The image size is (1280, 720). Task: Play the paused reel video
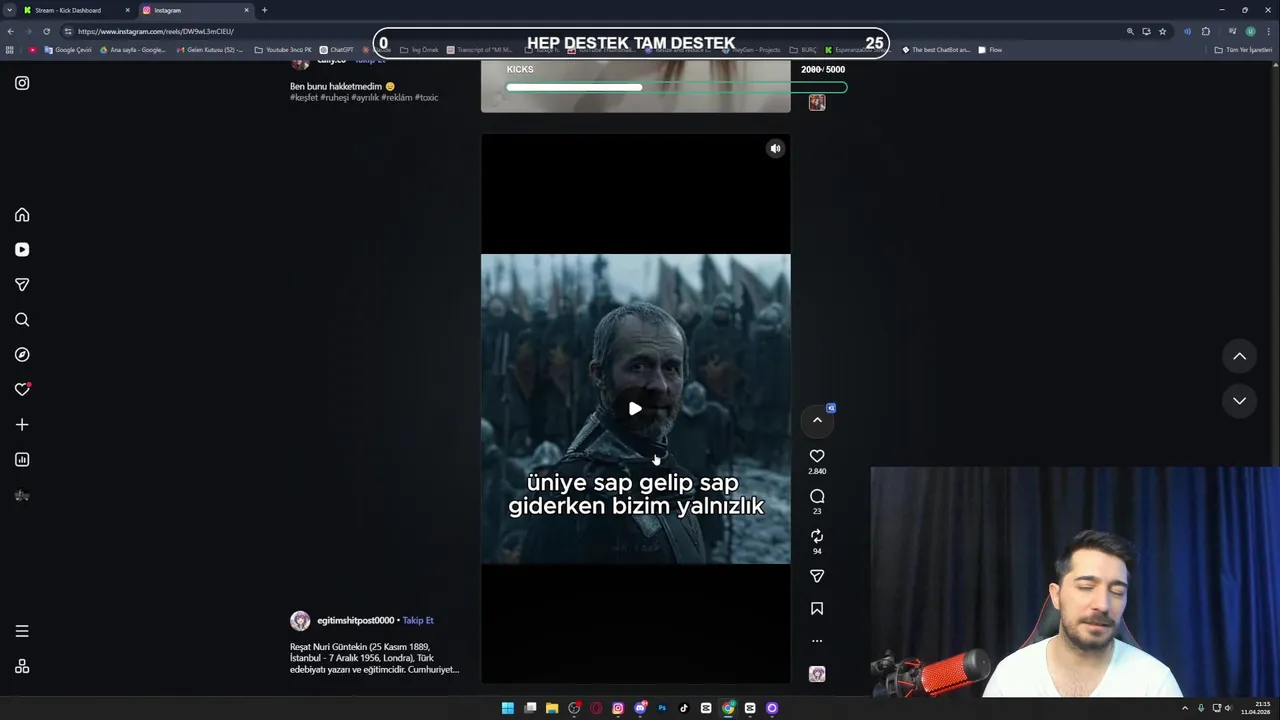click(x=635, y=409)
